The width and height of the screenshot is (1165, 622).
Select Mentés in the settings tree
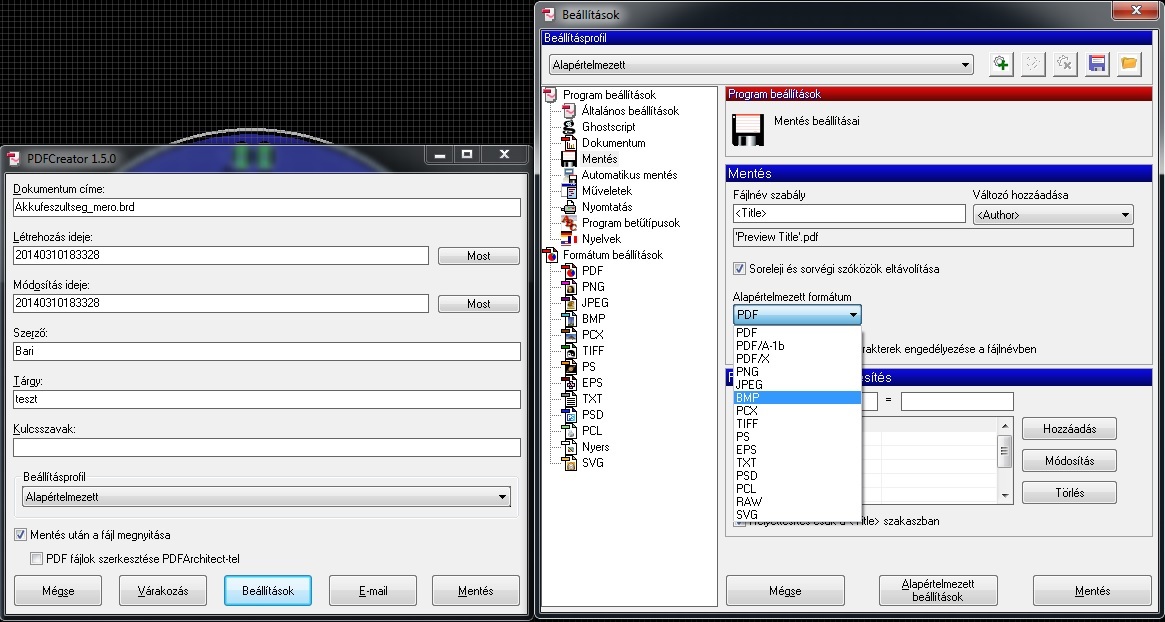(x=599, y=159)
